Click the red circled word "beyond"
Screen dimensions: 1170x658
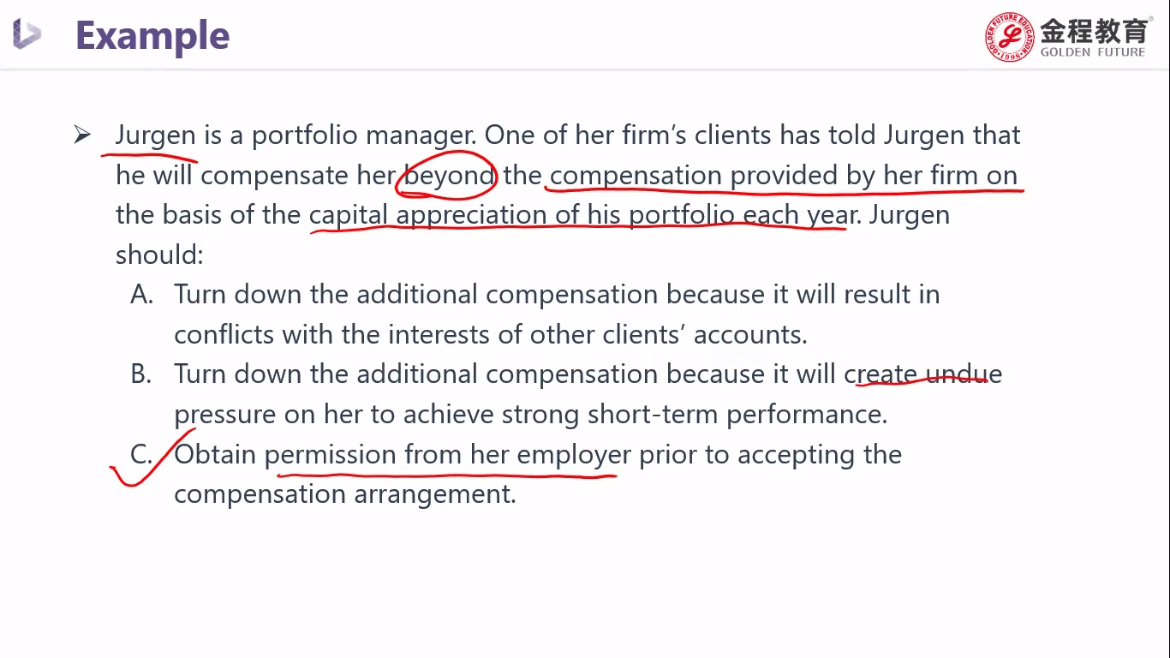449,176
